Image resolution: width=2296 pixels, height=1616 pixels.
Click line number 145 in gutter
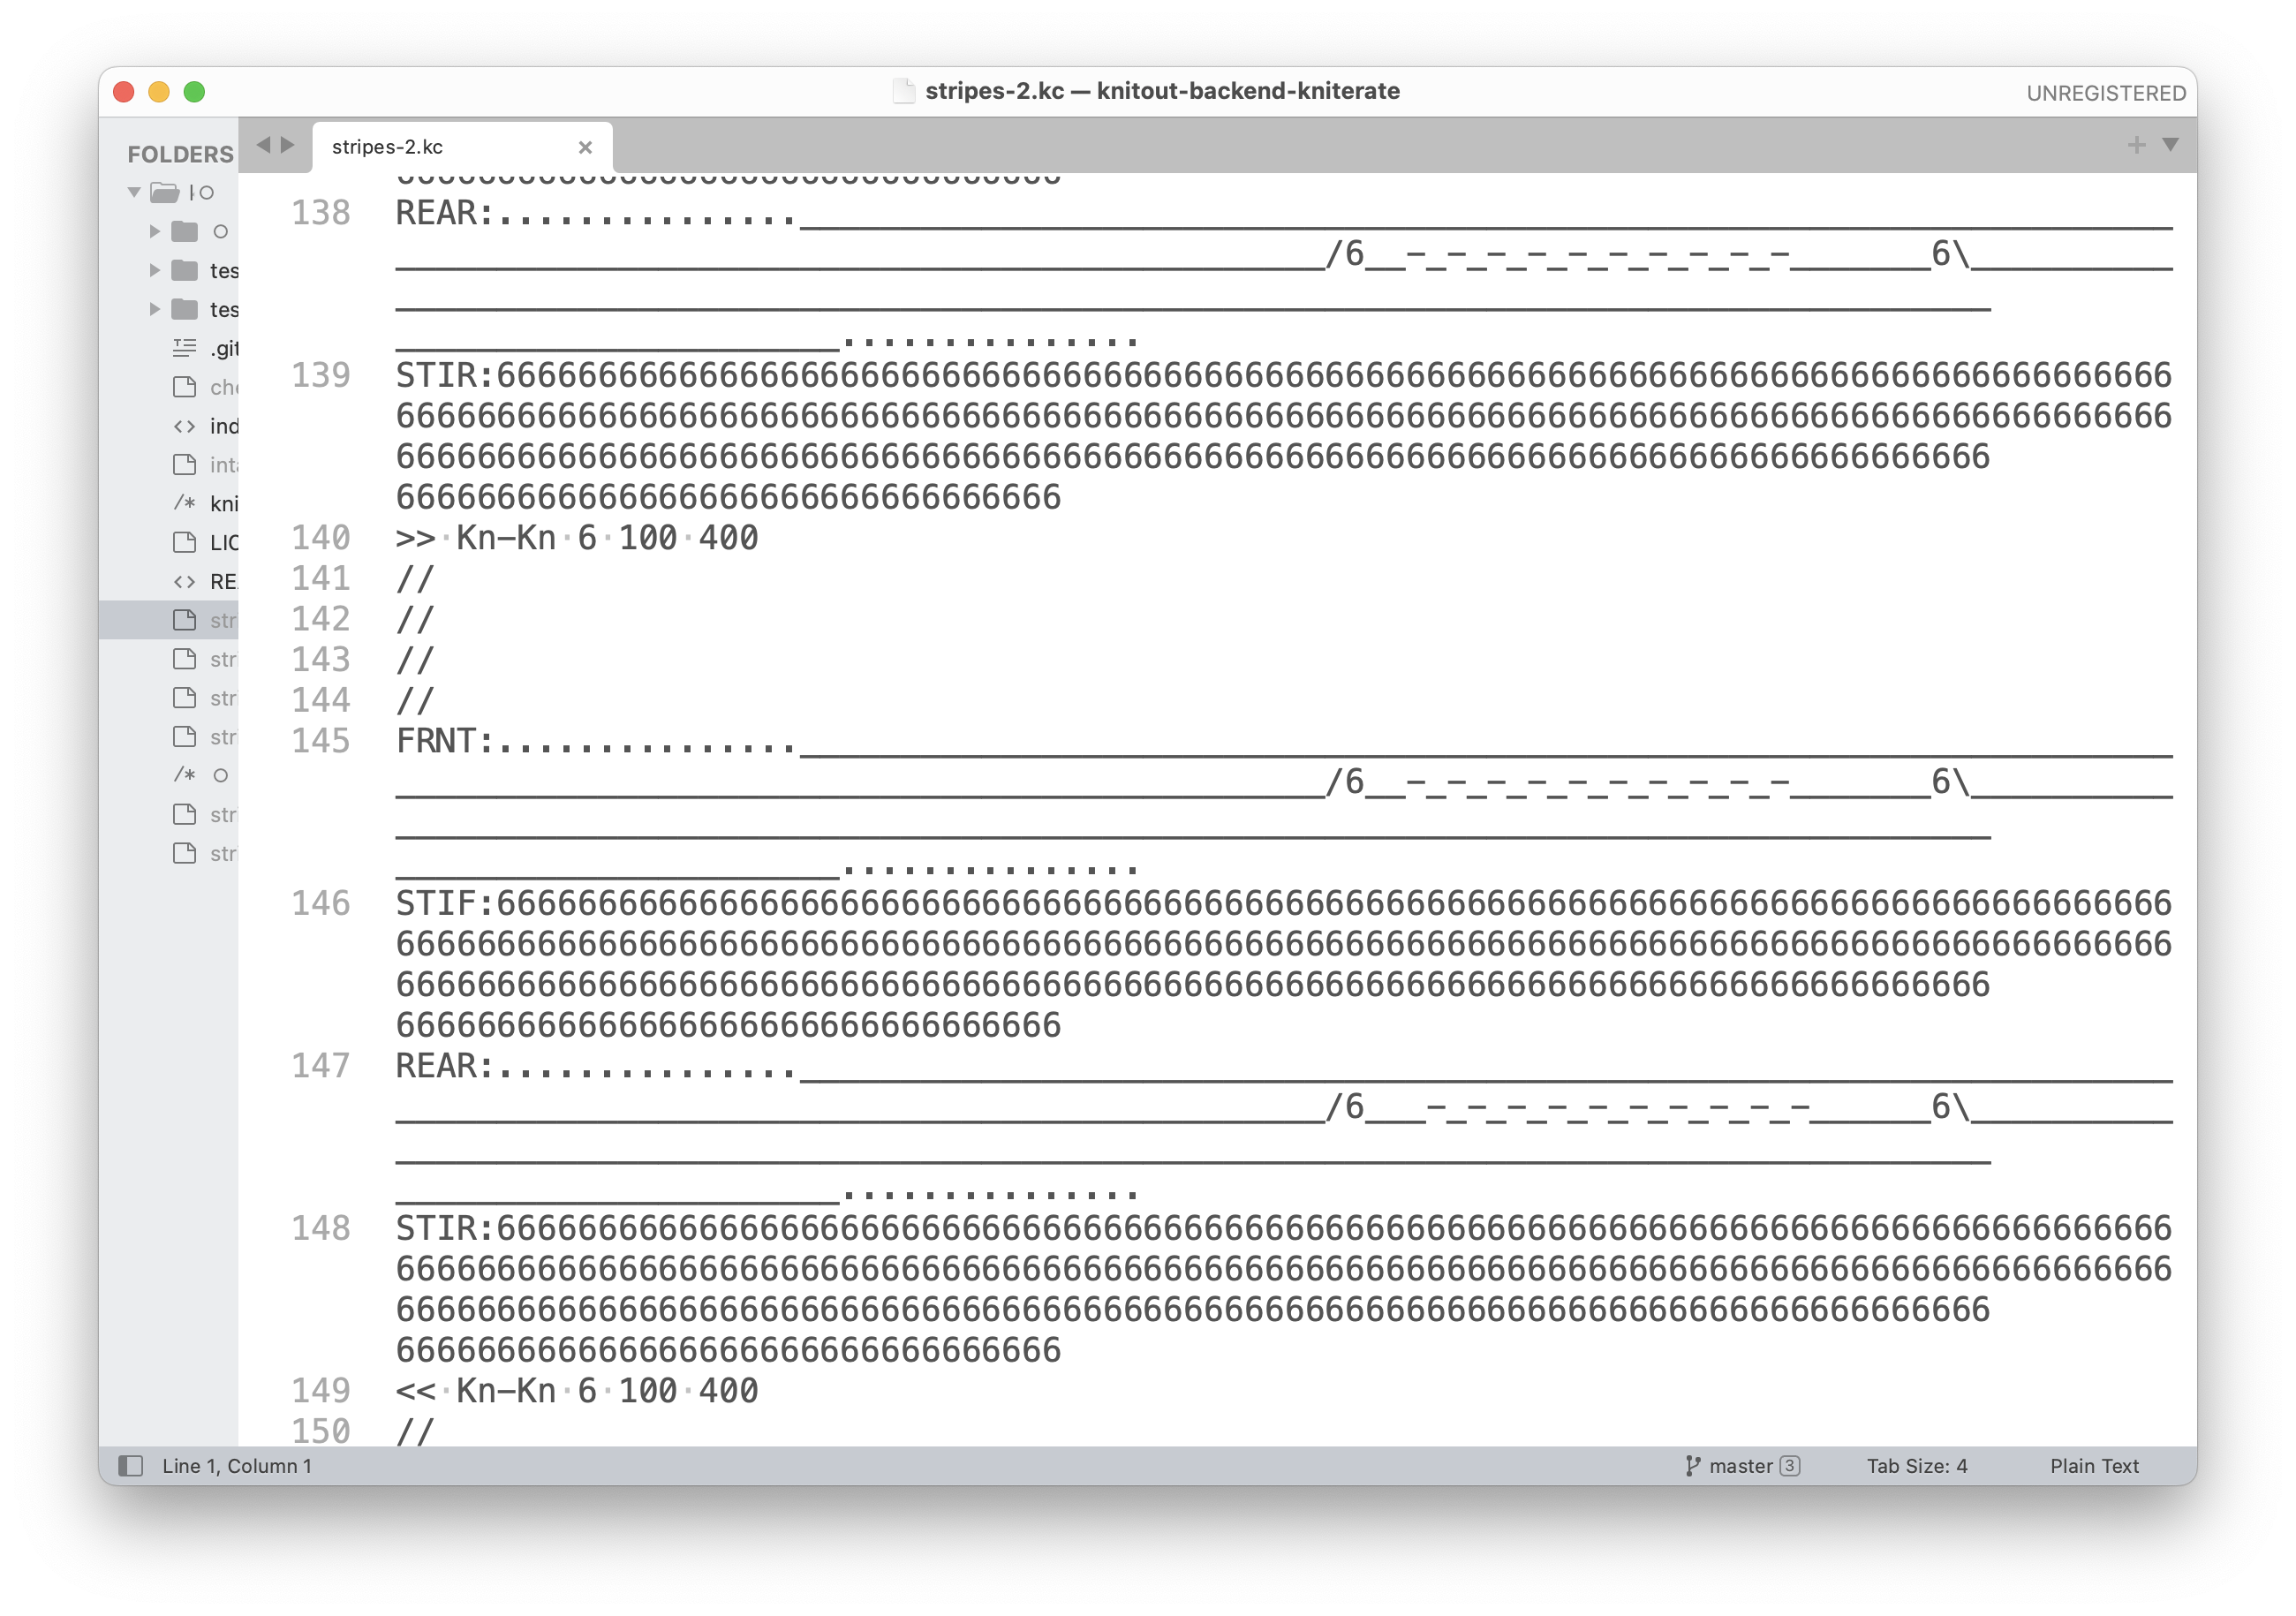point(321,741)
